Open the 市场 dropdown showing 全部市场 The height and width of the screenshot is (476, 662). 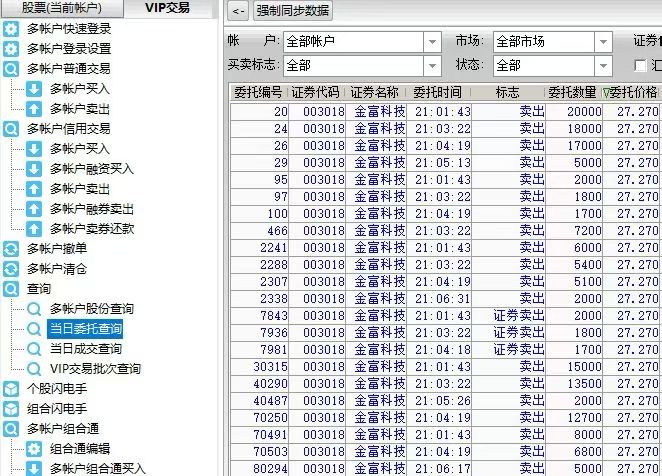pos(603,42)
